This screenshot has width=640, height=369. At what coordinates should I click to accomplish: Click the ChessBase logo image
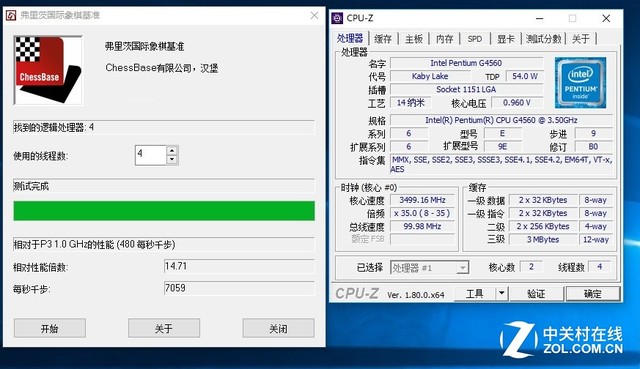pyautogui.click(x=48, y=71)
